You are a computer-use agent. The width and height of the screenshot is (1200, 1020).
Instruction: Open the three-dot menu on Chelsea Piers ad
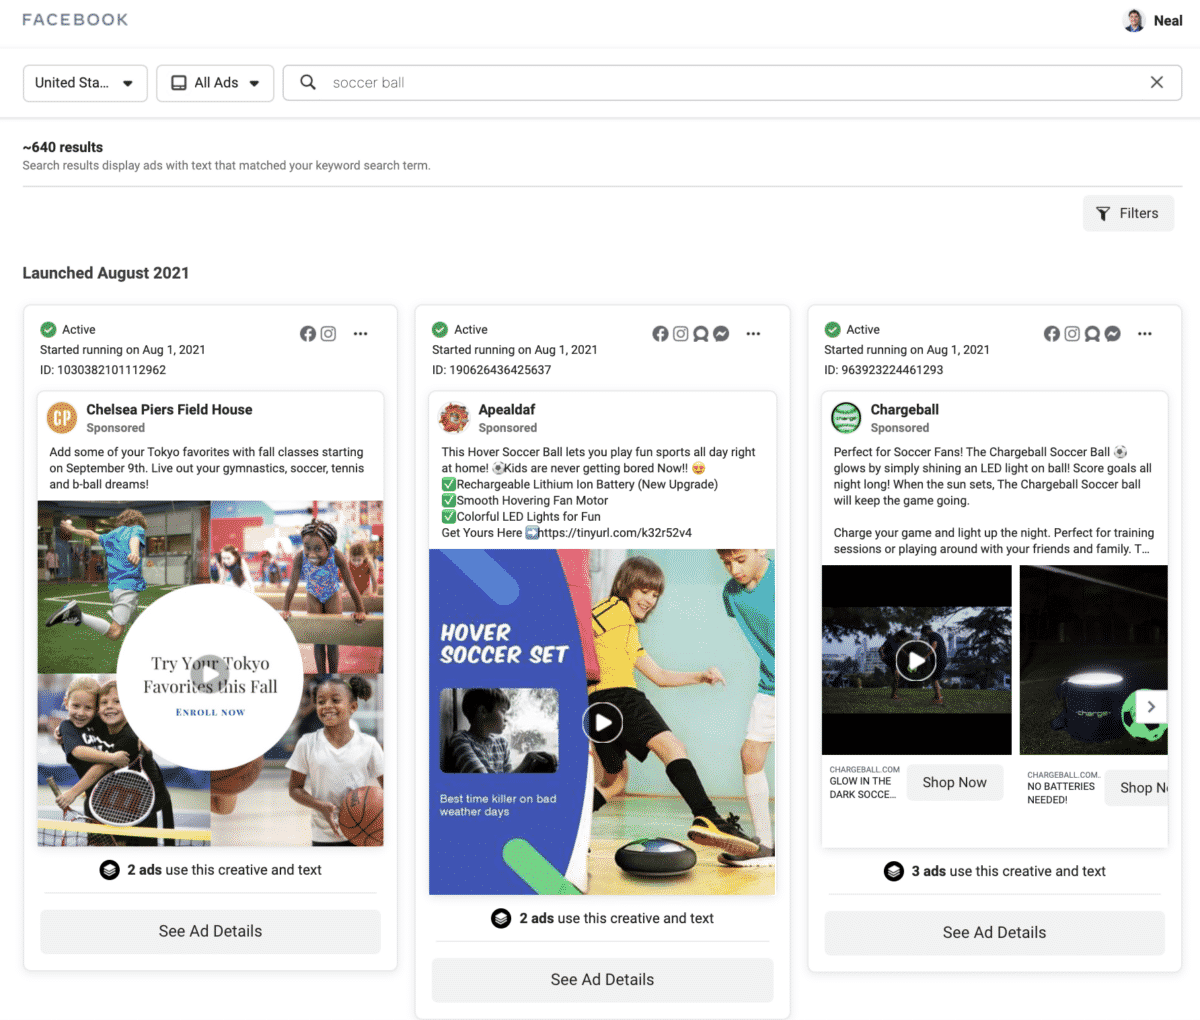pyautogui.click(x=361, y=334)
